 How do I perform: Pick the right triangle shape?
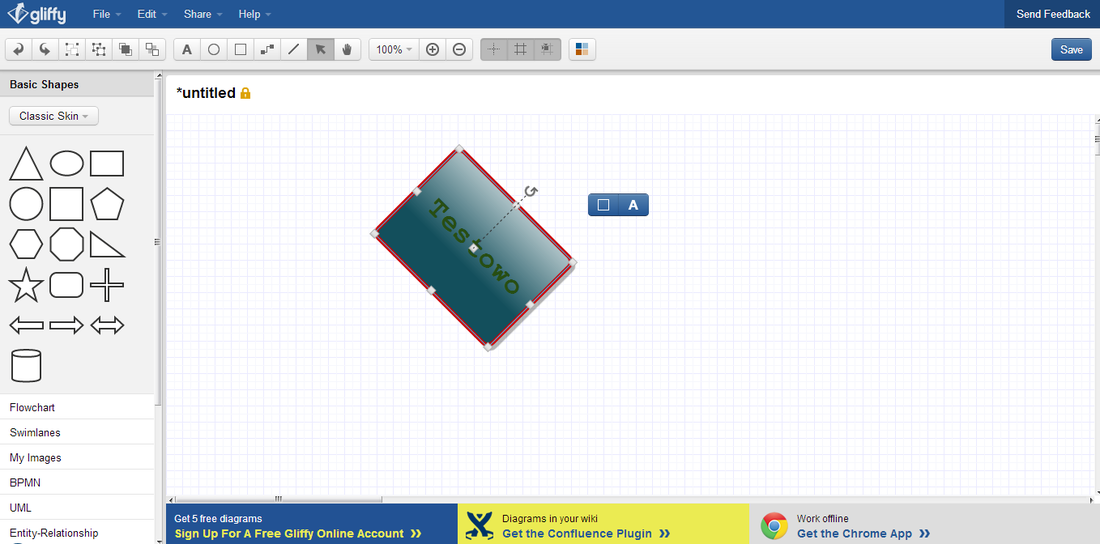[107, 244]
